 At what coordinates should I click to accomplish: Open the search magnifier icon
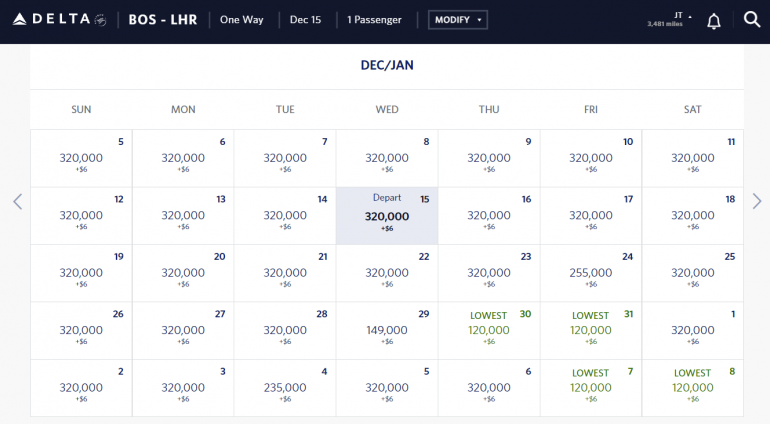(752, 20)
